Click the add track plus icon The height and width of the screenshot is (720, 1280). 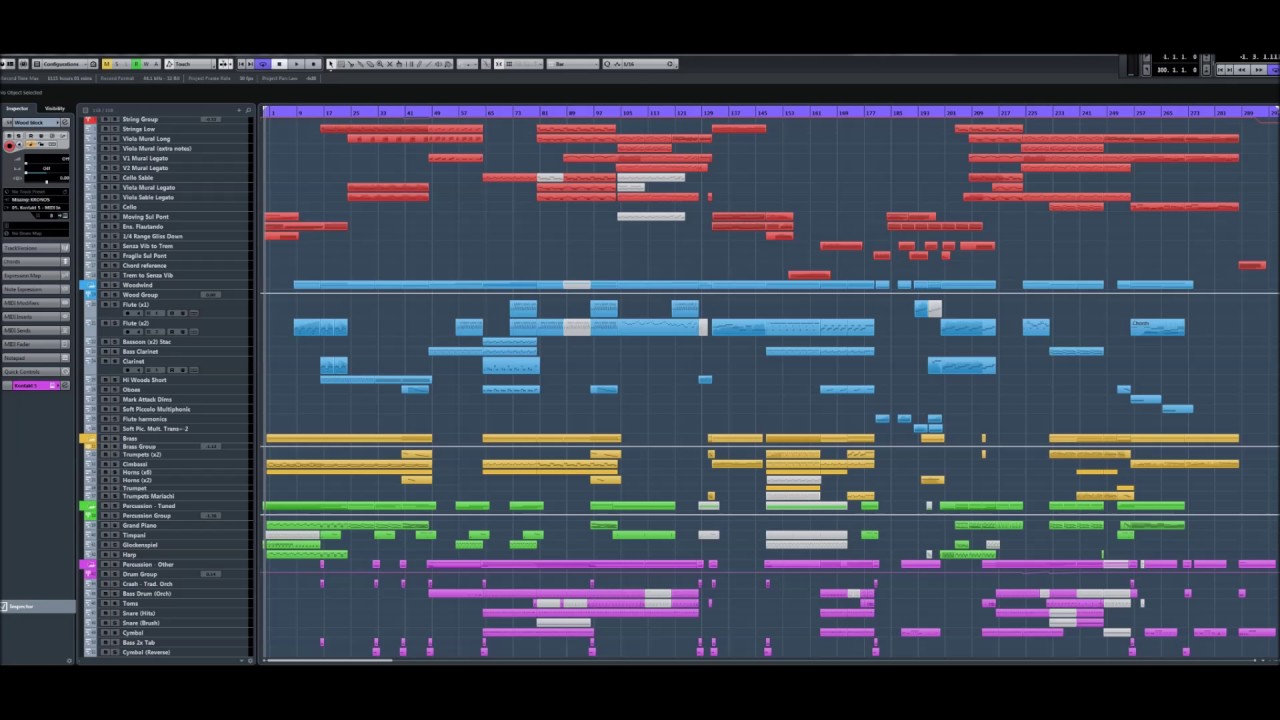coord(239,110)
